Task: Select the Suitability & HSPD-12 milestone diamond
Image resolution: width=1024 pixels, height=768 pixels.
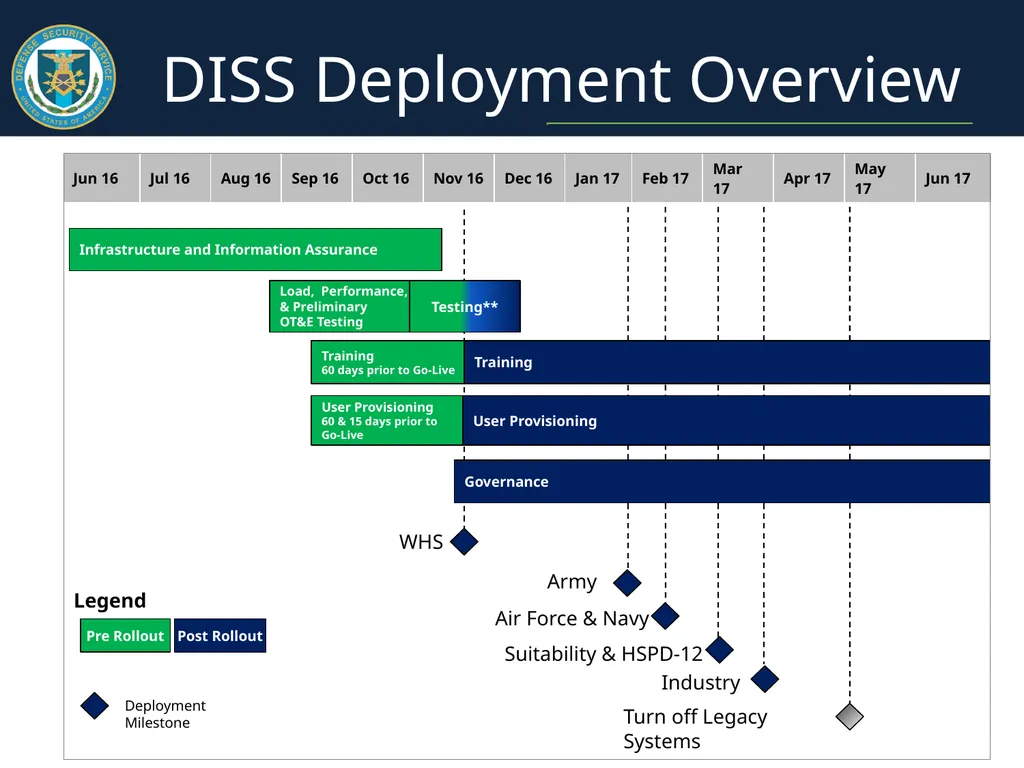Action: pyautogui.click(x=720, y=649)
